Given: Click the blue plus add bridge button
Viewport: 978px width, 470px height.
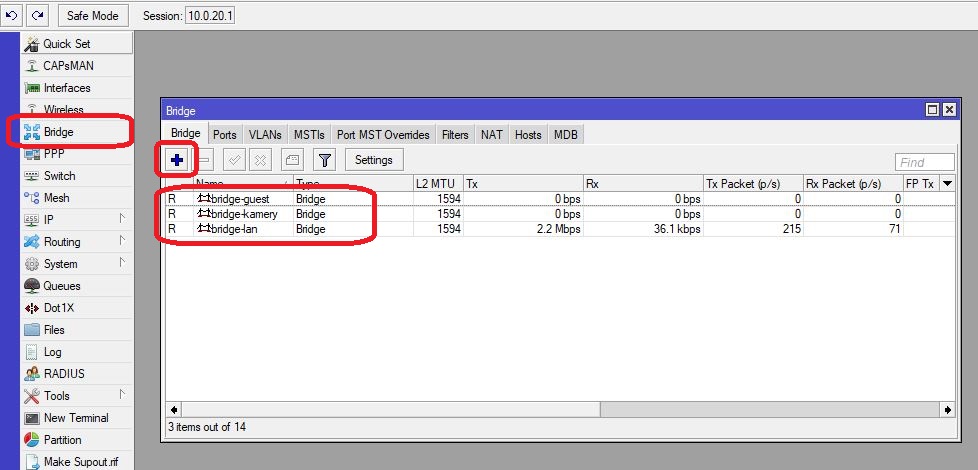Looking at the screenshot, I should pyautogui.click(x=177, y=160).
